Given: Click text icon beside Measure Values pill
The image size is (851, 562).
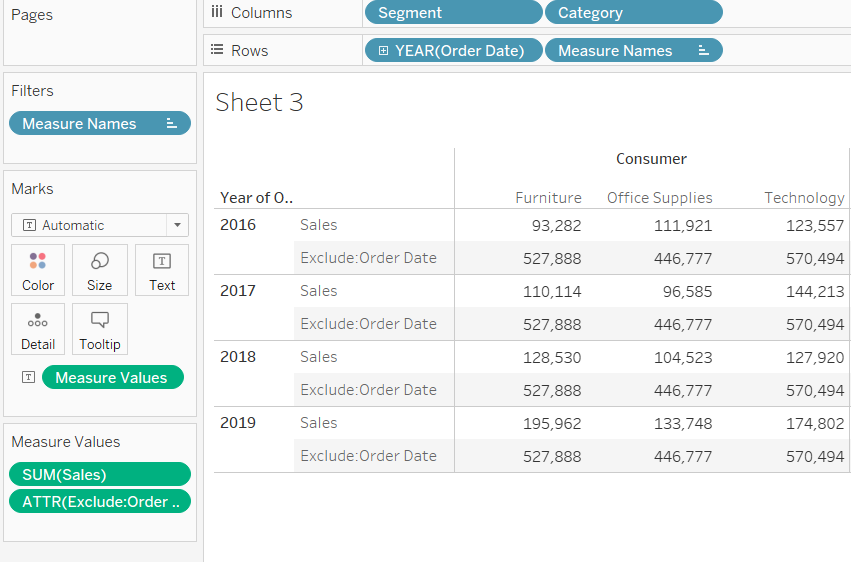Looking at the screenshot, I should pos(28,377).
